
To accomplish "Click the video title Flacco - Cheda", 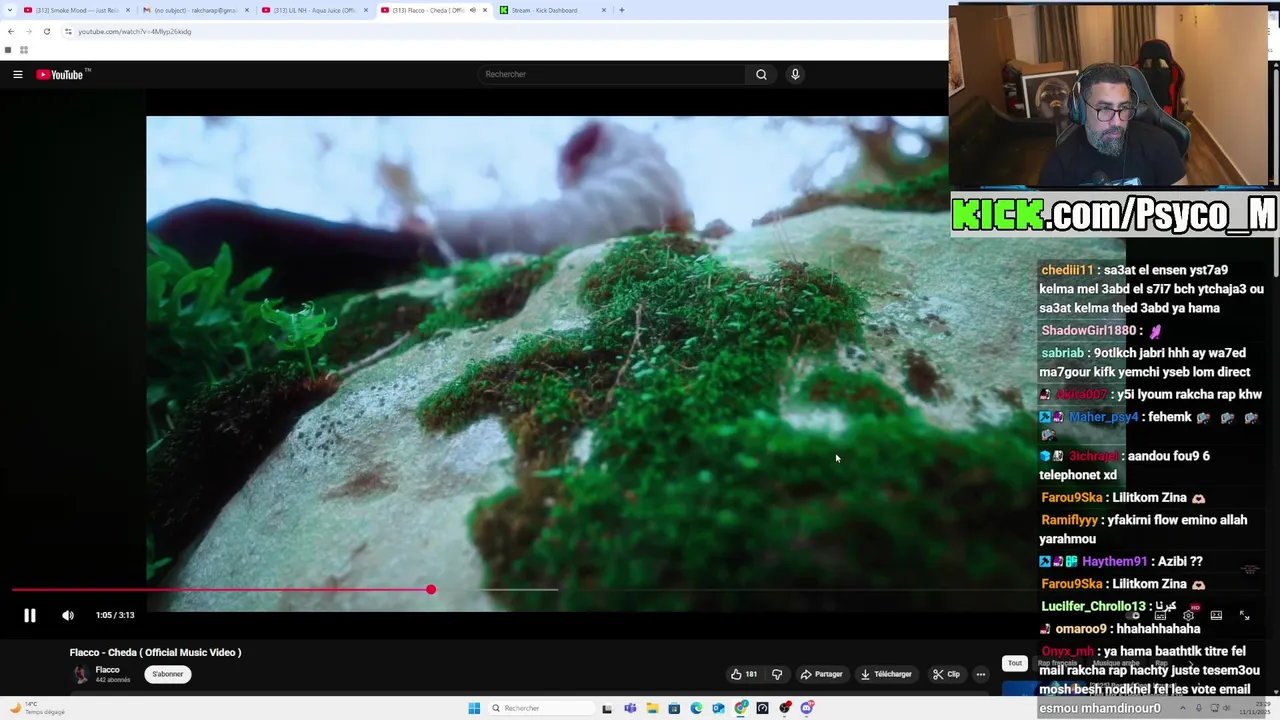I will pos(155,652).
